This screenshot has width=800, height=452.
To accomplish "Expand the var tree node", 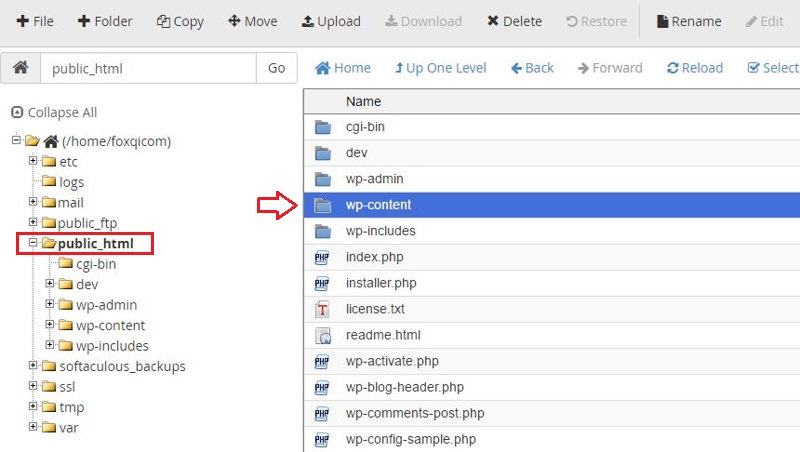I will (x=33, y=426).
